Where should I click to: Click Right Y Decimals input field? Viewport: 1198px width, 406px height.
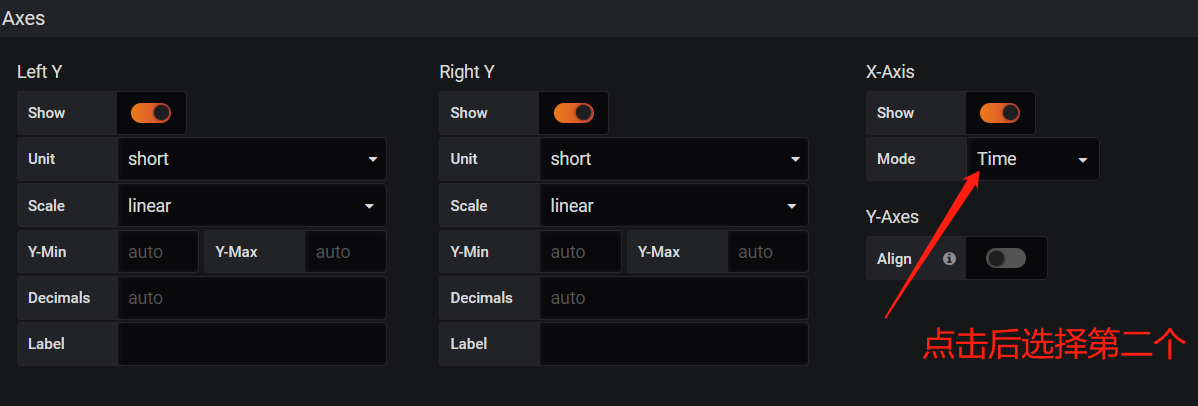[x=673, y=298]
